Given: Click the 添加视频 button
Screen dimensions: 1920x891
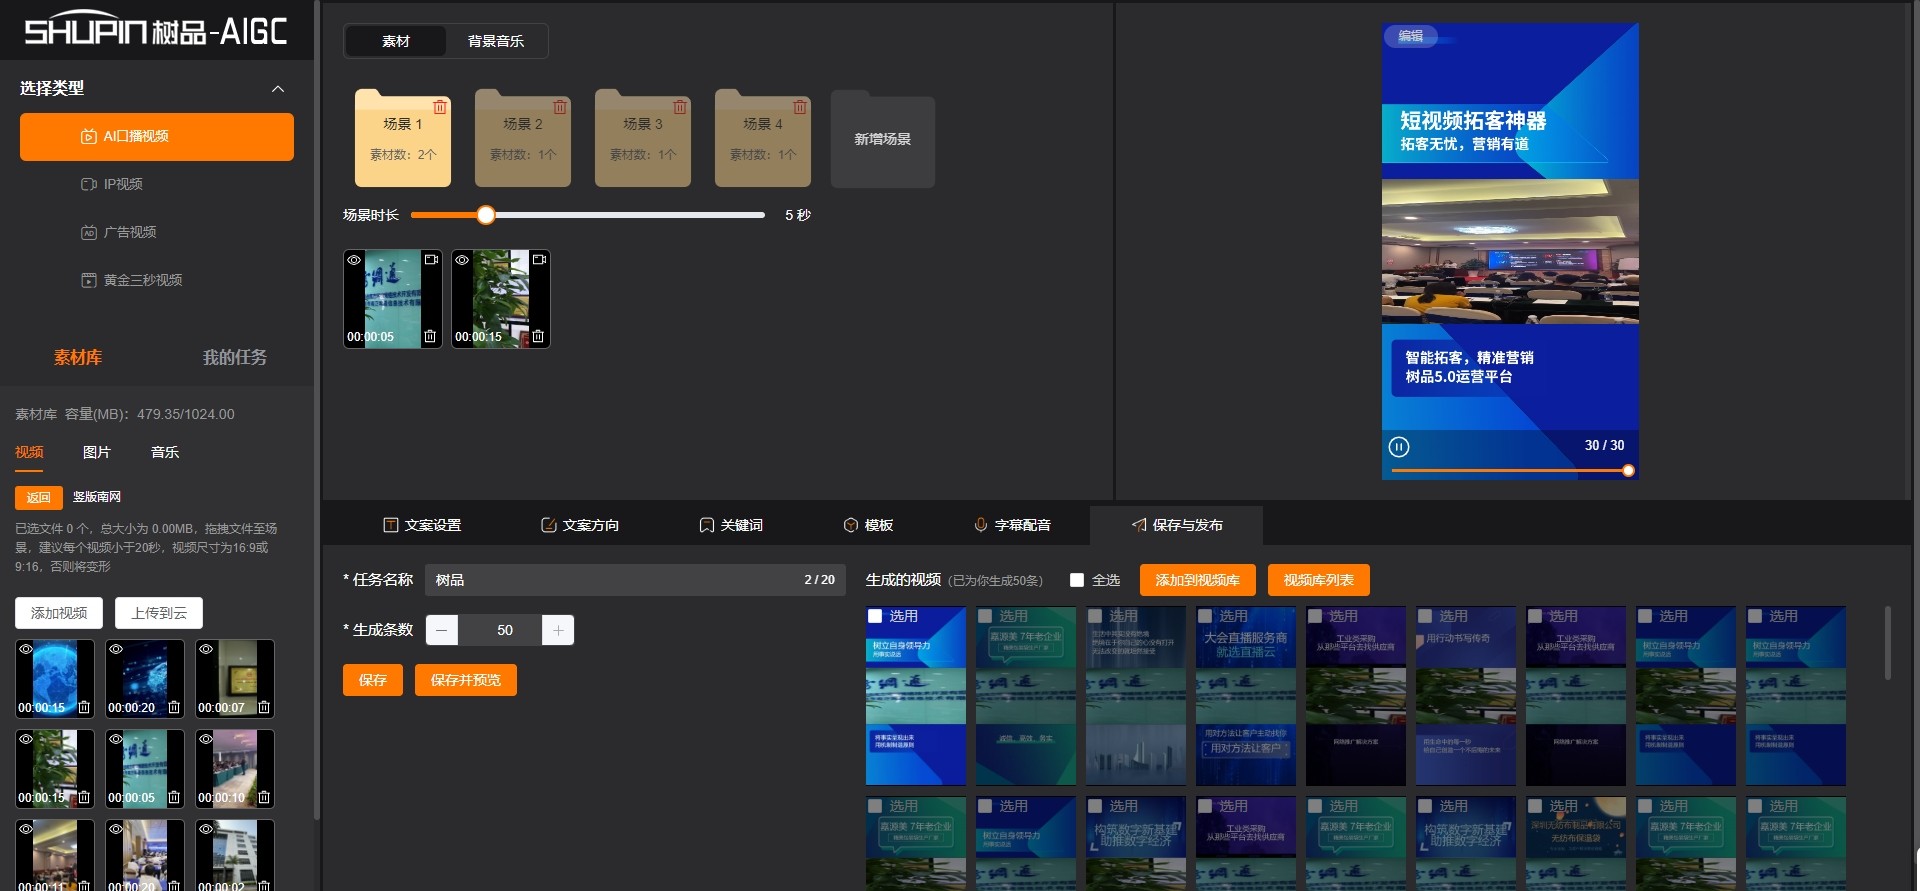Looking at the screenshot, I should 59,613.
